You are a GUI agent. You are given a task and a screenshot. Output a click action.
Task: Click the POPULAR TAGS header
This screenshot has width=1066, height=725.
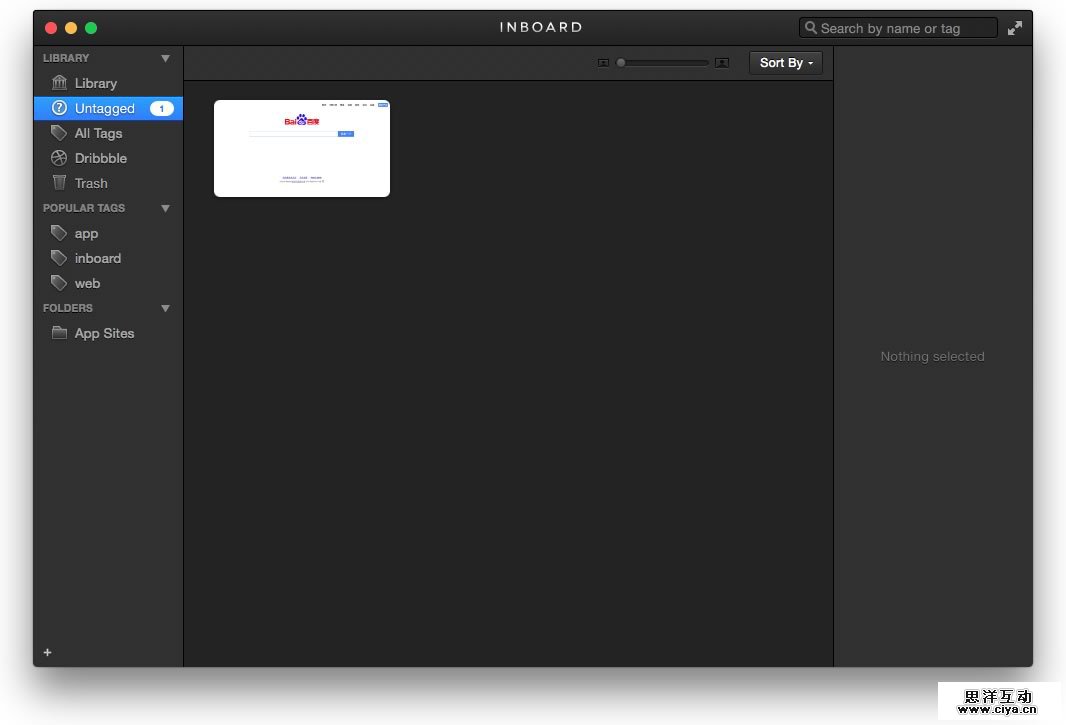[84, 208]
